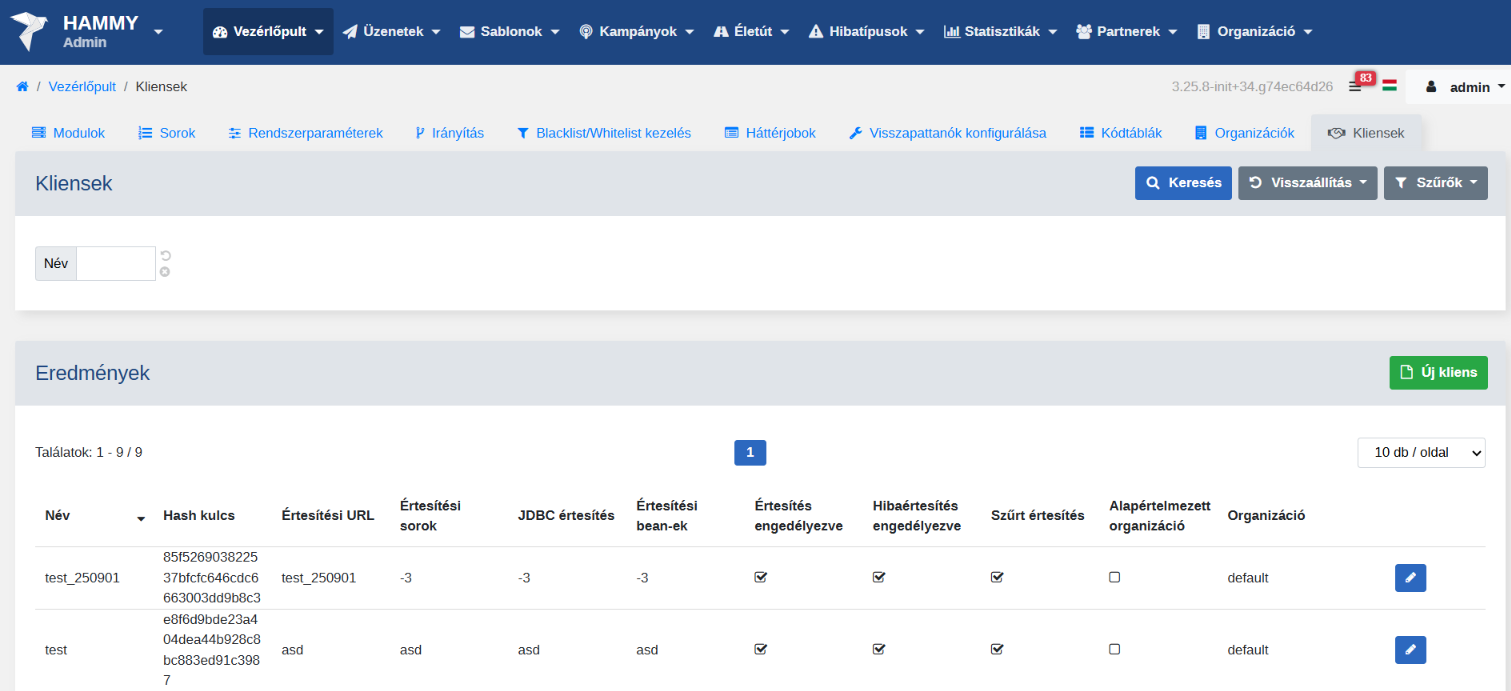Click the pencil edit icon for test_250901
The height and width of the screenshot is (691, 1511).
tap(1410, 578)
